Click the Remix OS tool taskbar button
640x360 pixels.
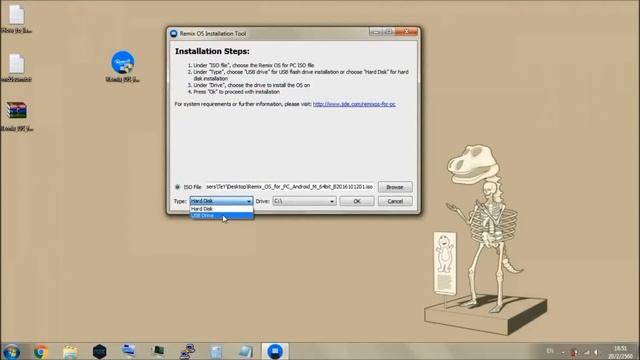(x=275, y=351)
